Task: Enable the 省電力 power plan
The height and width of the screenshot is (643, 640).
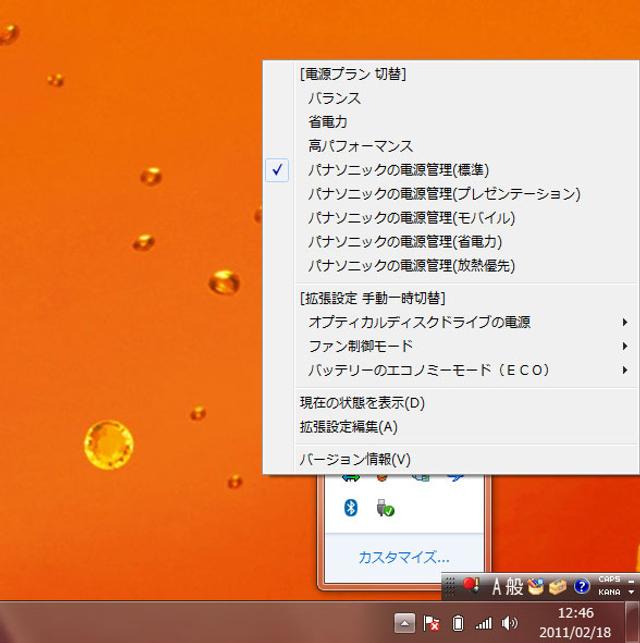Action: tap(328, 122)
